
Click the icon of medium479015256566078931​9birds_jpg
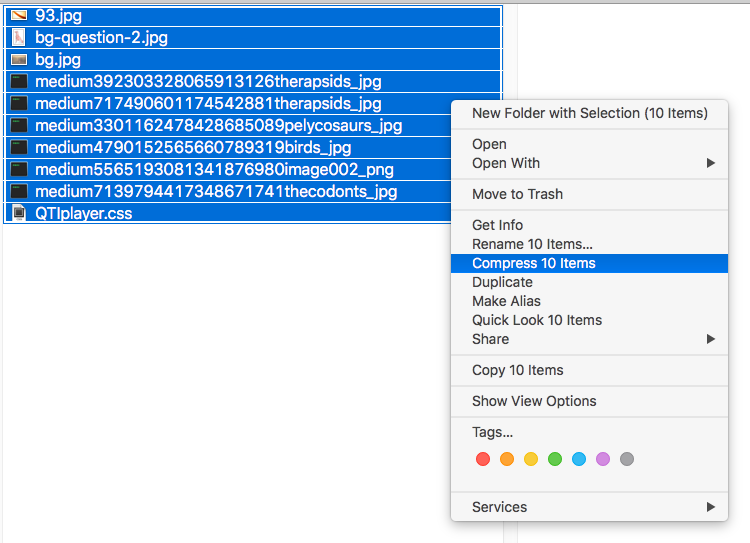pyautogui.click(x=19, y=147)
